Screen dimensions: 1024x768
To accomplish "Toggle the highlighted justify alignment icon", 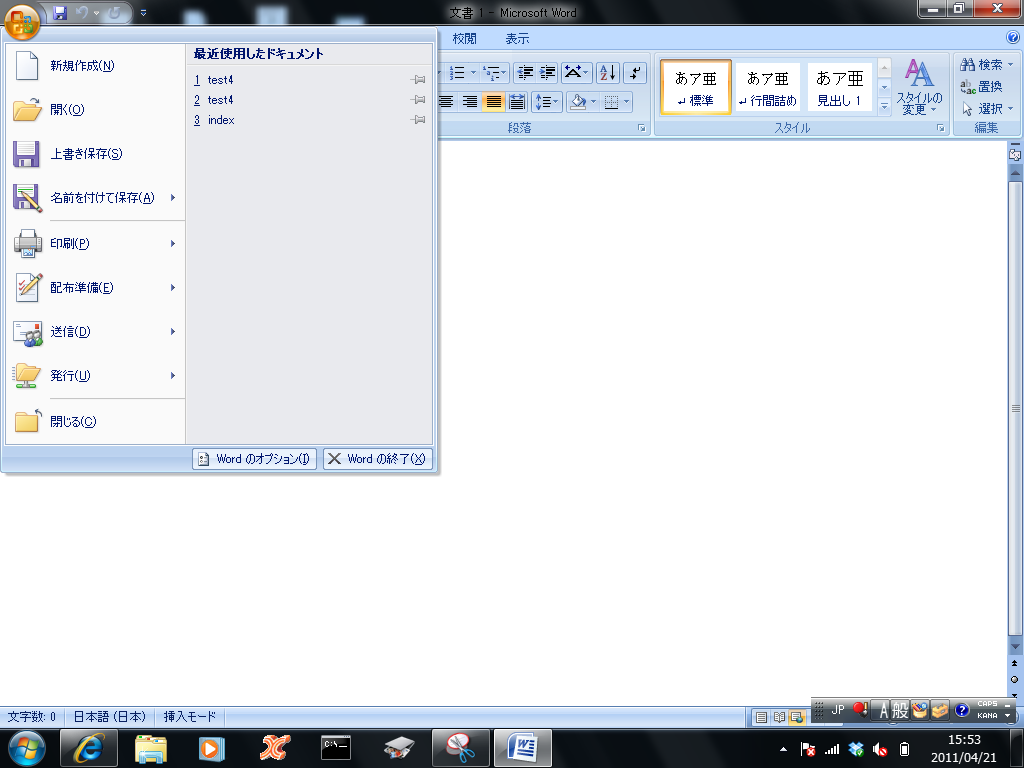I will pos(494,101).
